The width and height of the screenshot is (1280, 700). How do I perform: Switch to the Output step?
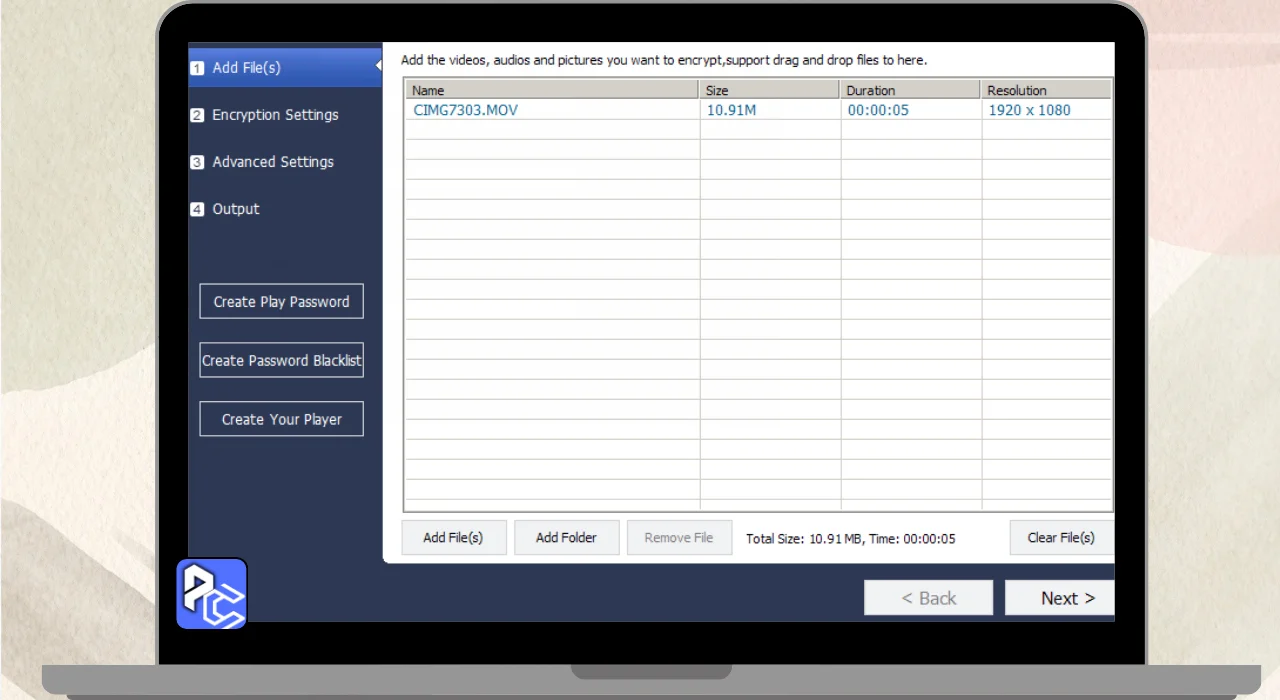[236, 209]
